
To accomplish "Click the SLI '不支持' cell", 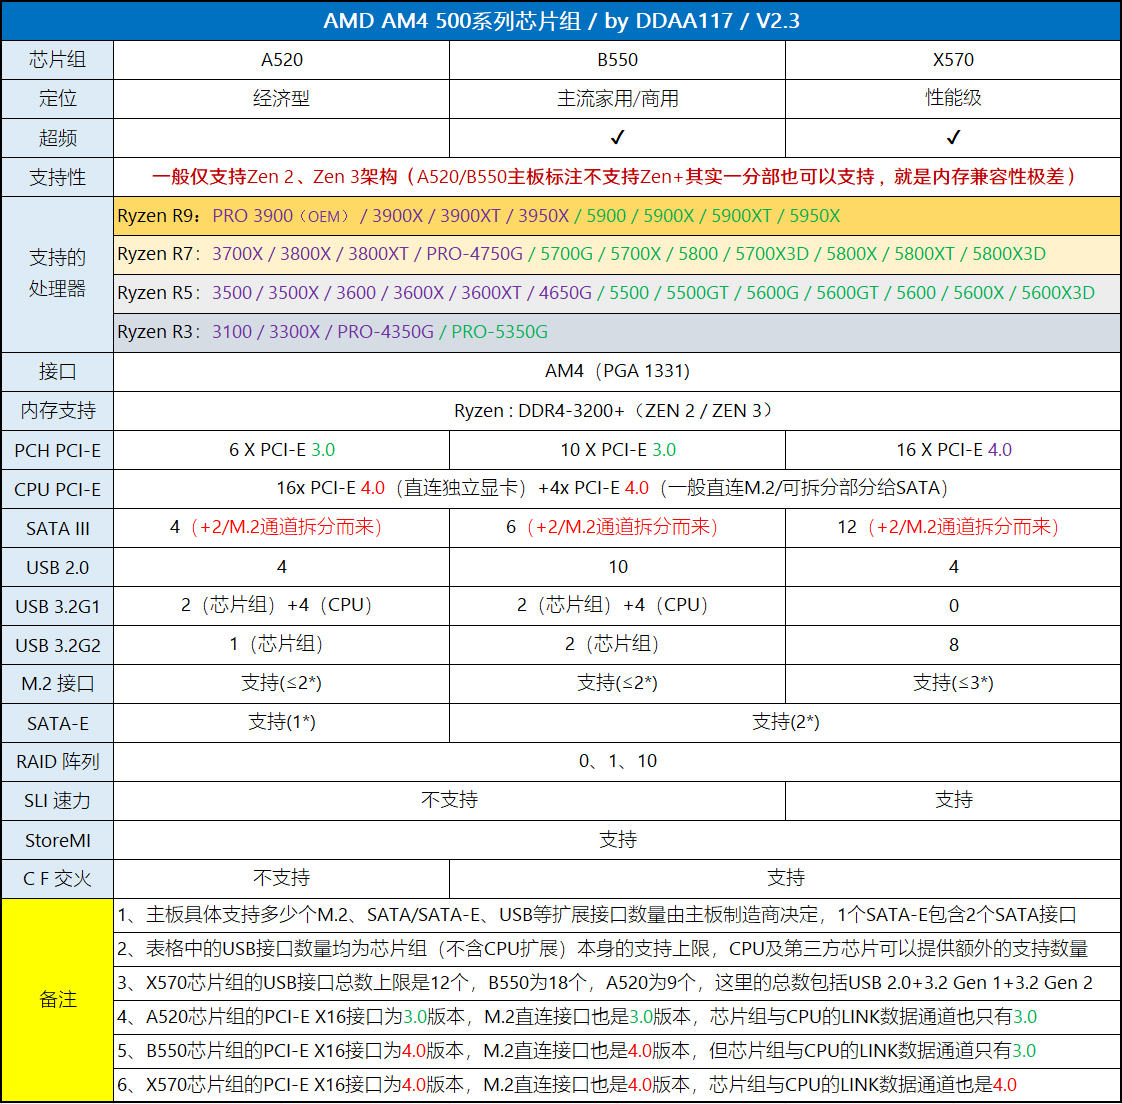I will (x=449, y=801).
